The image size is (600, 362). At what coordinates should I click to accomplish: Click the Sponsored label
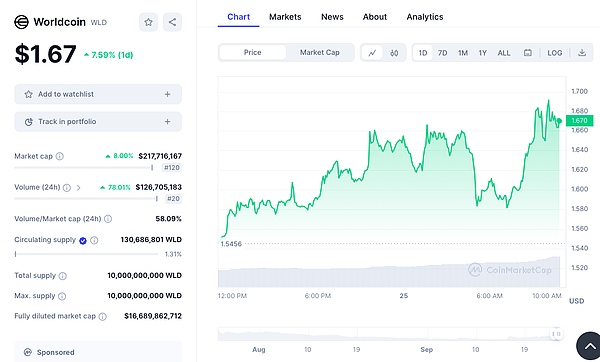coord(55,352)
